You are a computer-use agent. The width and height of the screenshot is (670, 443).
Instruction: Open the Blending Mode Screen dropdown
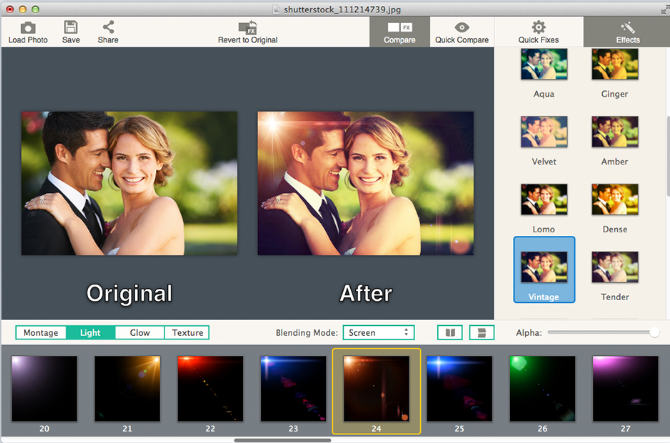[x=379, y=333]
